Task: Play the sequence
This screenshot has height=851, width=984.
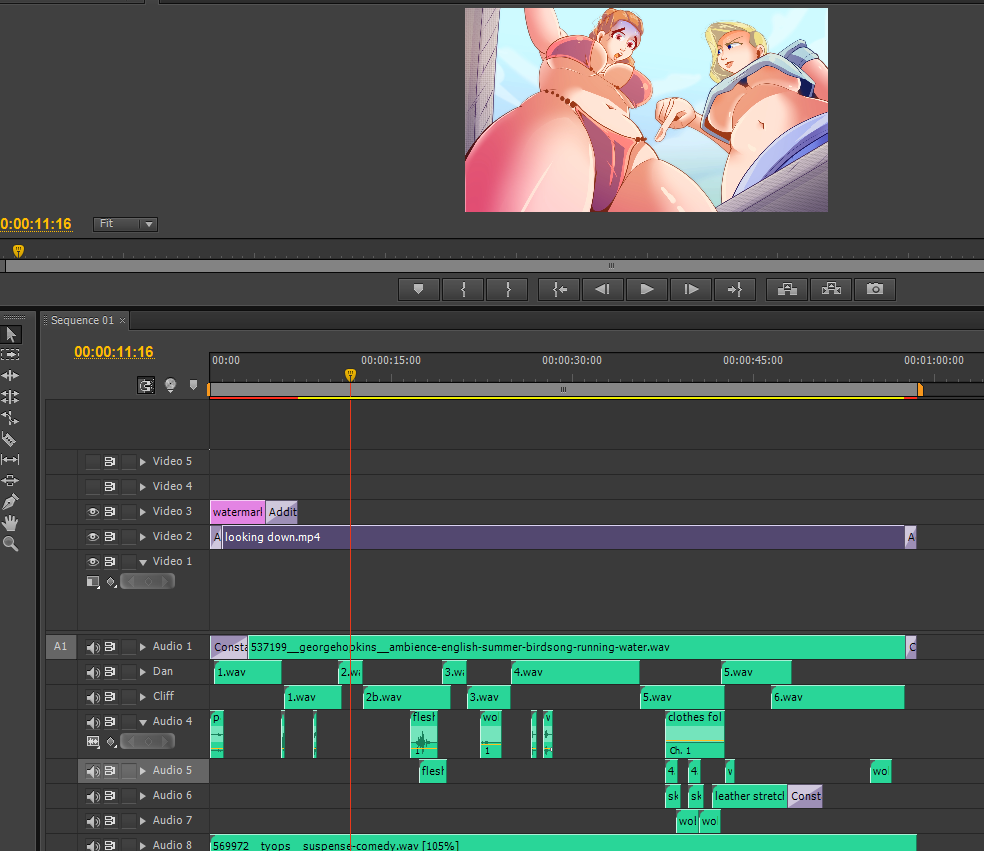Action: tap(647, 289)
